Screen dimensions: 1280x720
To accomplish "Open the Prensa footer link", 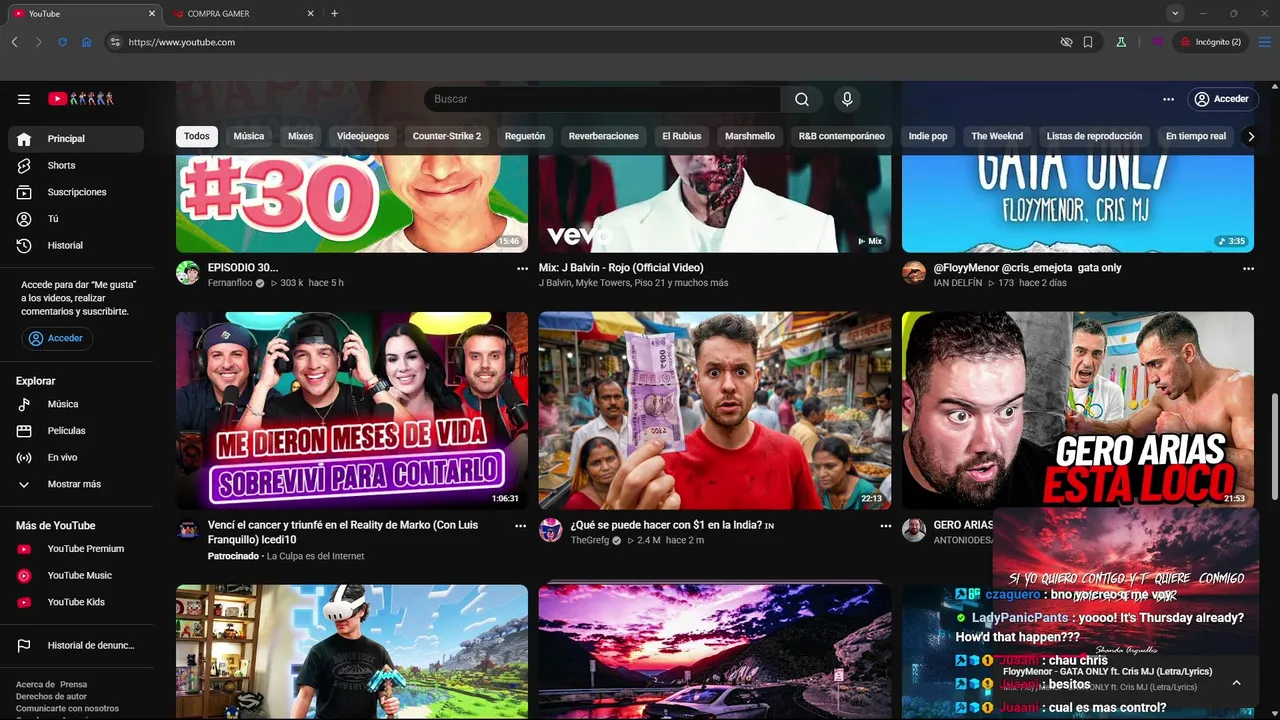I will (73, 684).
